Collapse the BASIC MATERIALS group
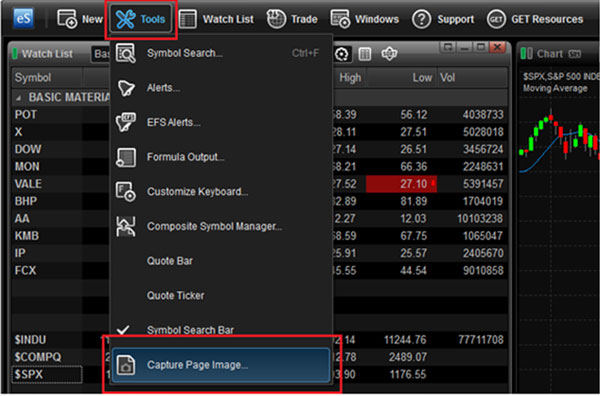Image resolution: width=600 pixels, height=396 pixels. pos(18,98)
